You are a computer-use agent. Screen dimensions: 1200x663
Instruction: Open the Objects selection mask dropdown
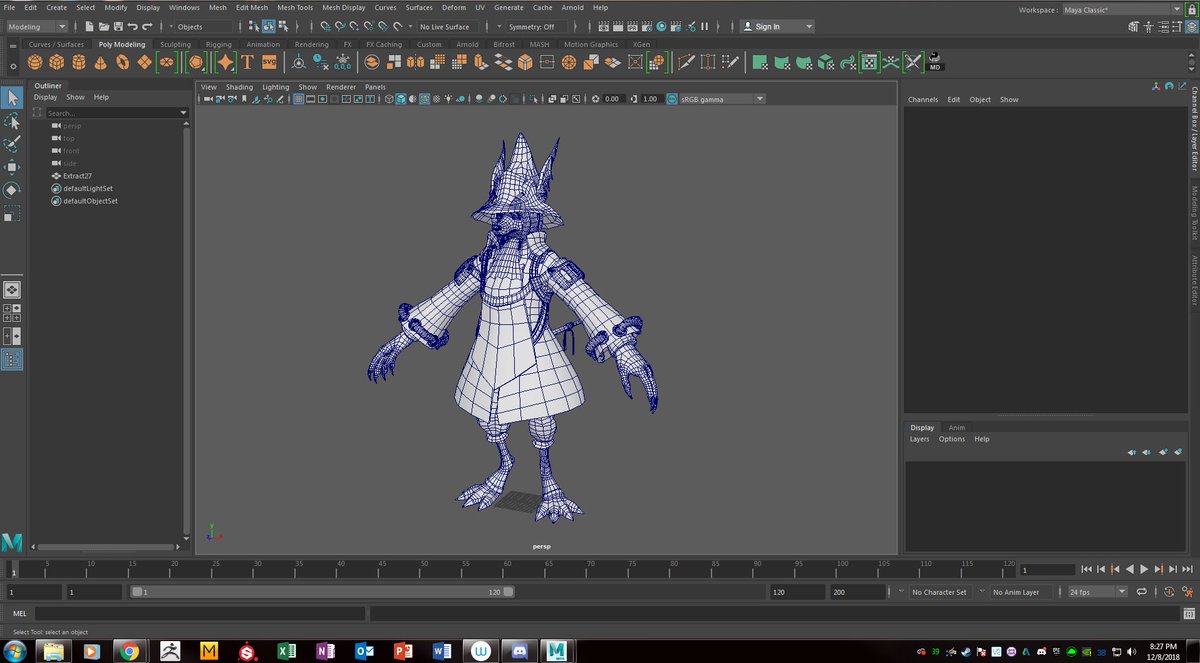coord(204,26)
